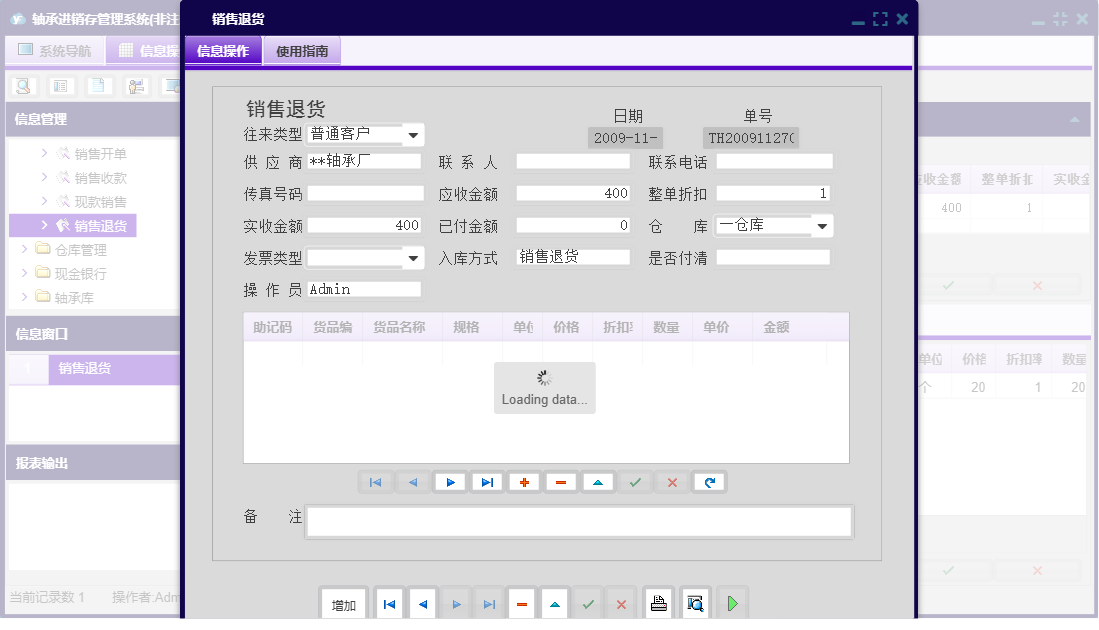Click the printer icon at the bottom bar
The width and height of the screenshot is (1099, 630).
(658, 602)
